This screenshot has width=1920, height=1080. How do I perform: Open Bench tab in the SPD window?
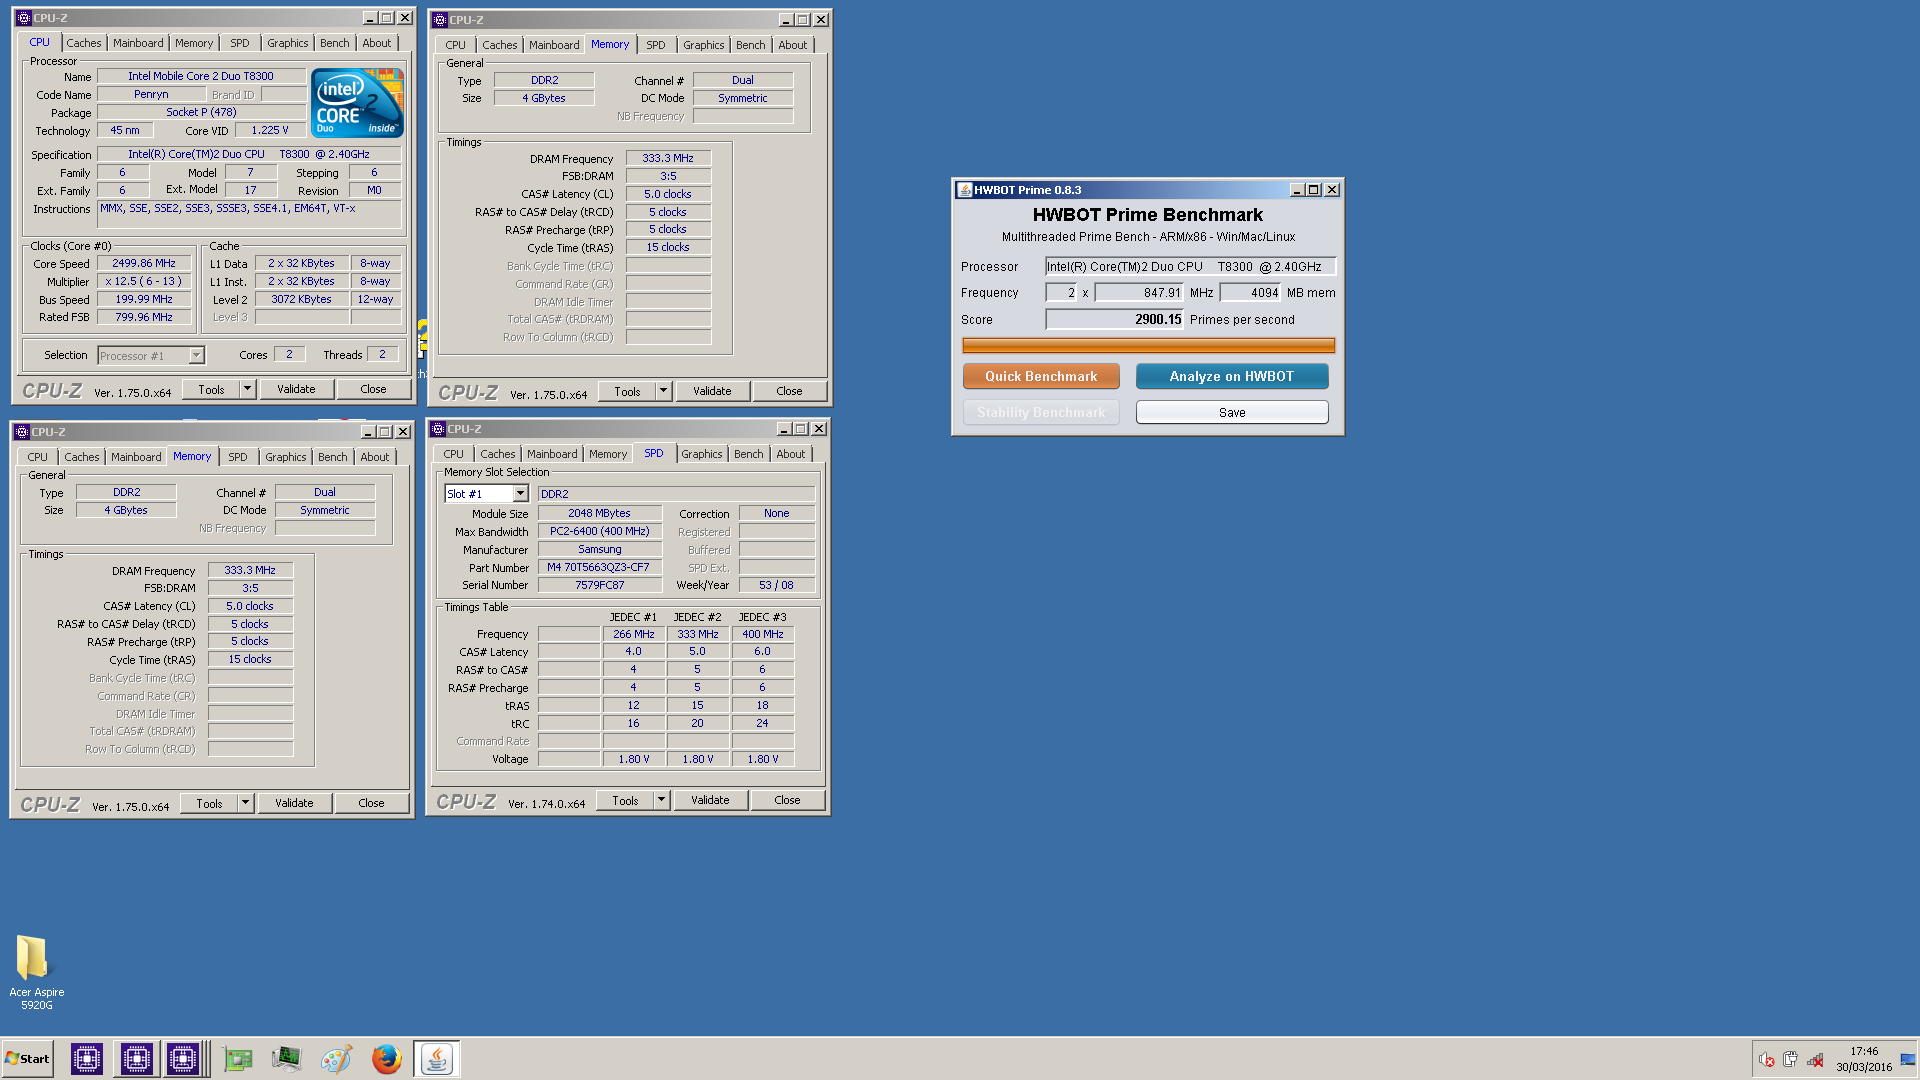point(748,454)
